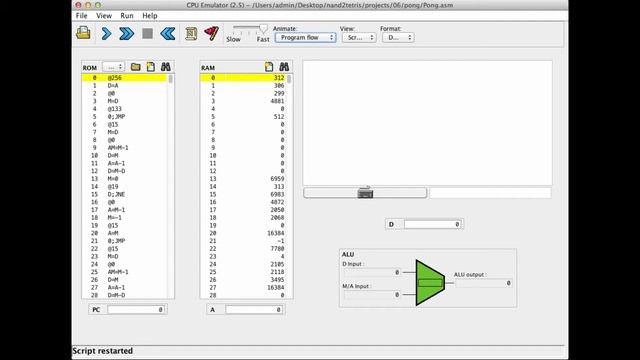
Task: Click the ROM search binoculars icon
Action: (165, 67)
